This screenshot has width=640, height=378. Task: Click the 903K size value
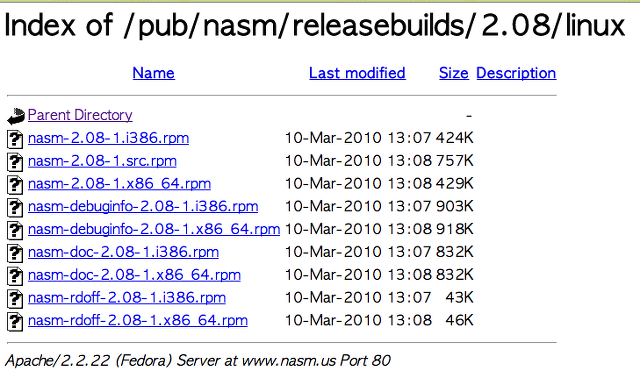(x=454, y=207)
